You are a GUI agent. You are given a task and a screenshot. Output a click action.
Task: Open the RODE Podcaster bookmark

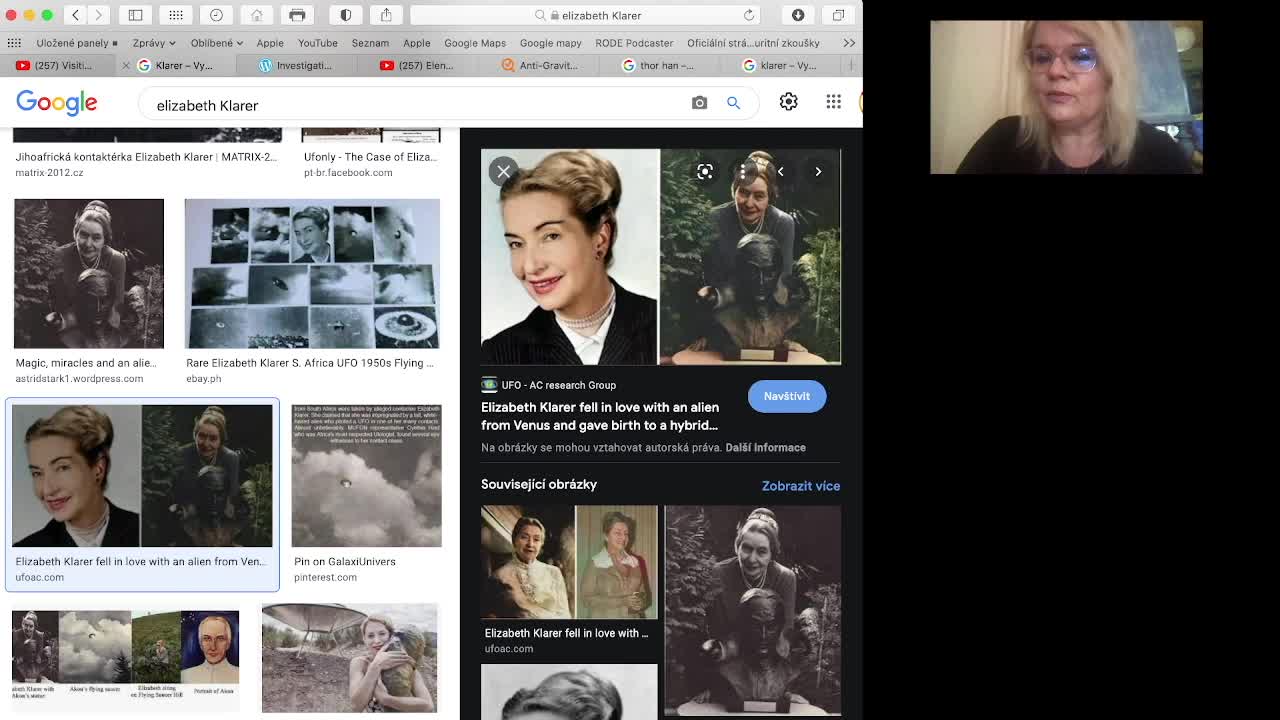coord(634,43)
